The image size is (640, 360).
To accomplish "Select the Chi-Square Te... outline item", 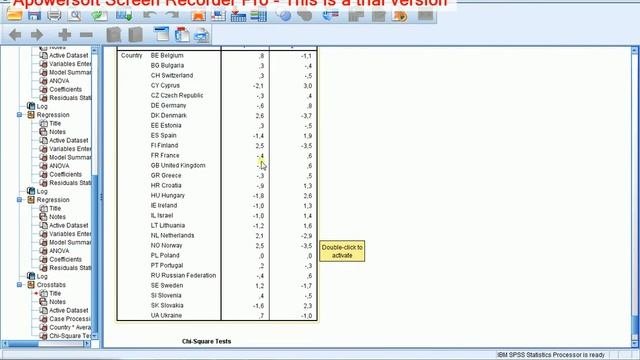I will pos(70,336).
